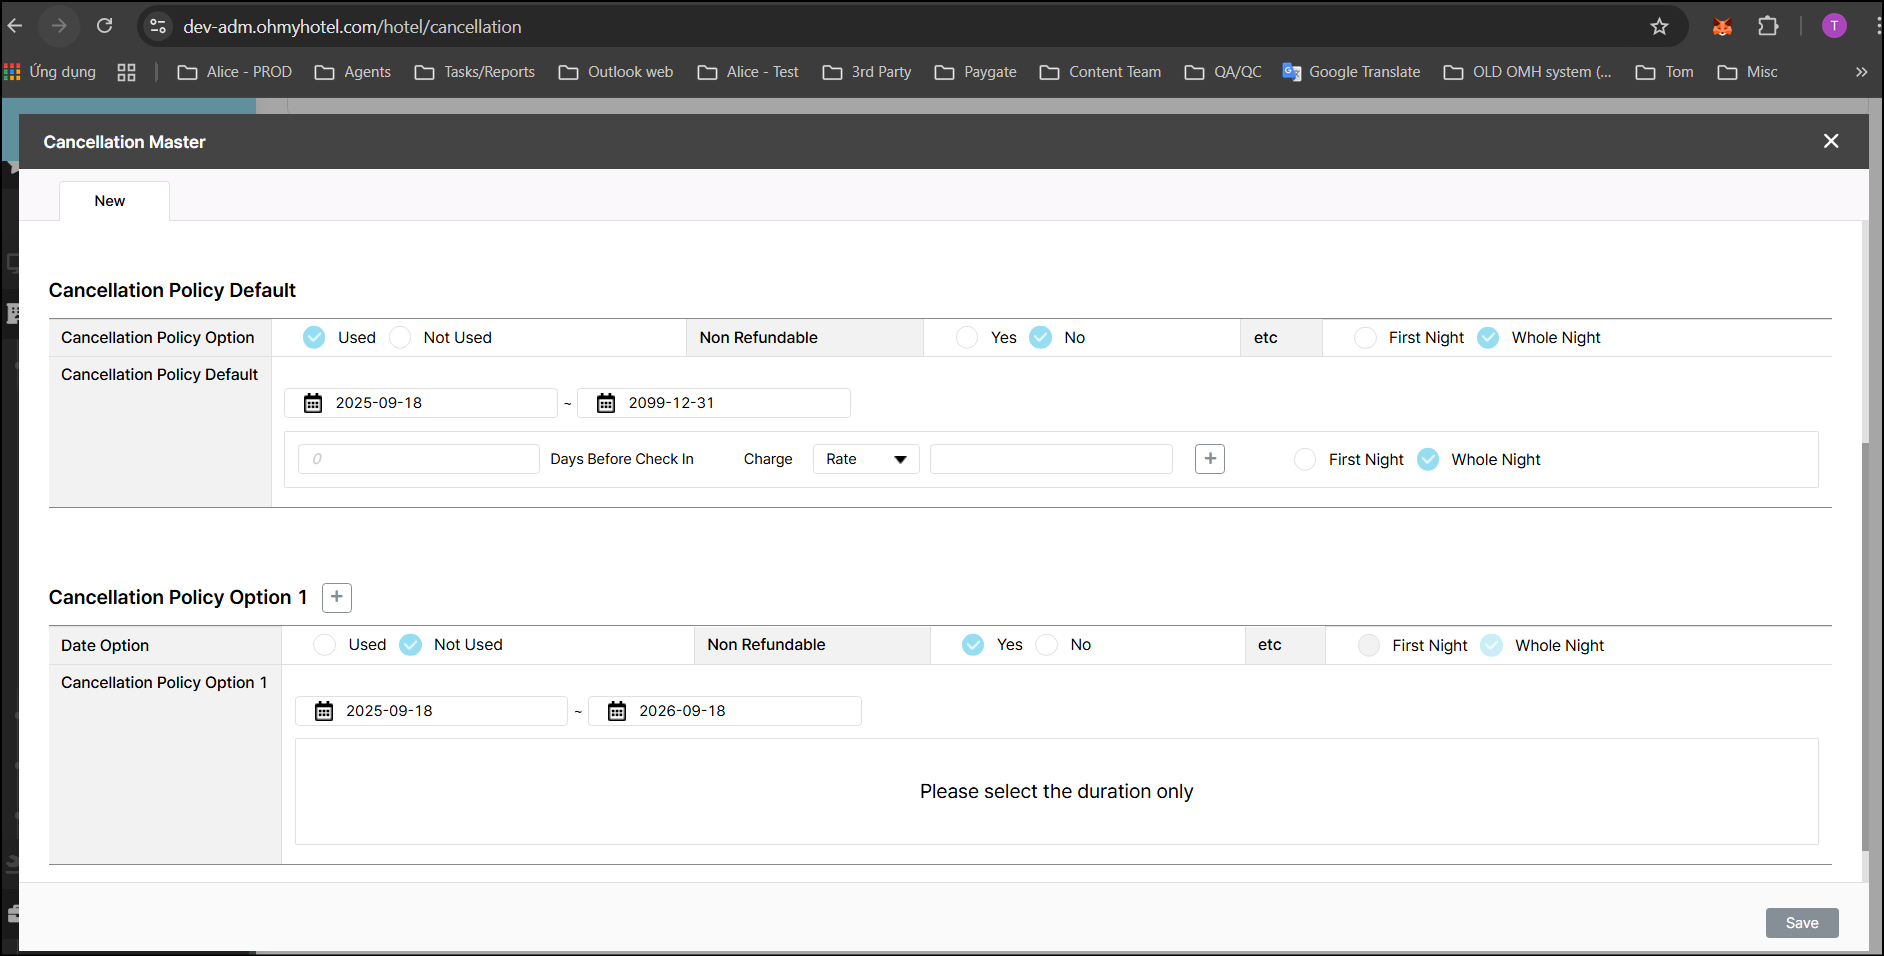
Task: Click calendar icon beside 2026-09-18 date
Action: click(x=617, y=711)
